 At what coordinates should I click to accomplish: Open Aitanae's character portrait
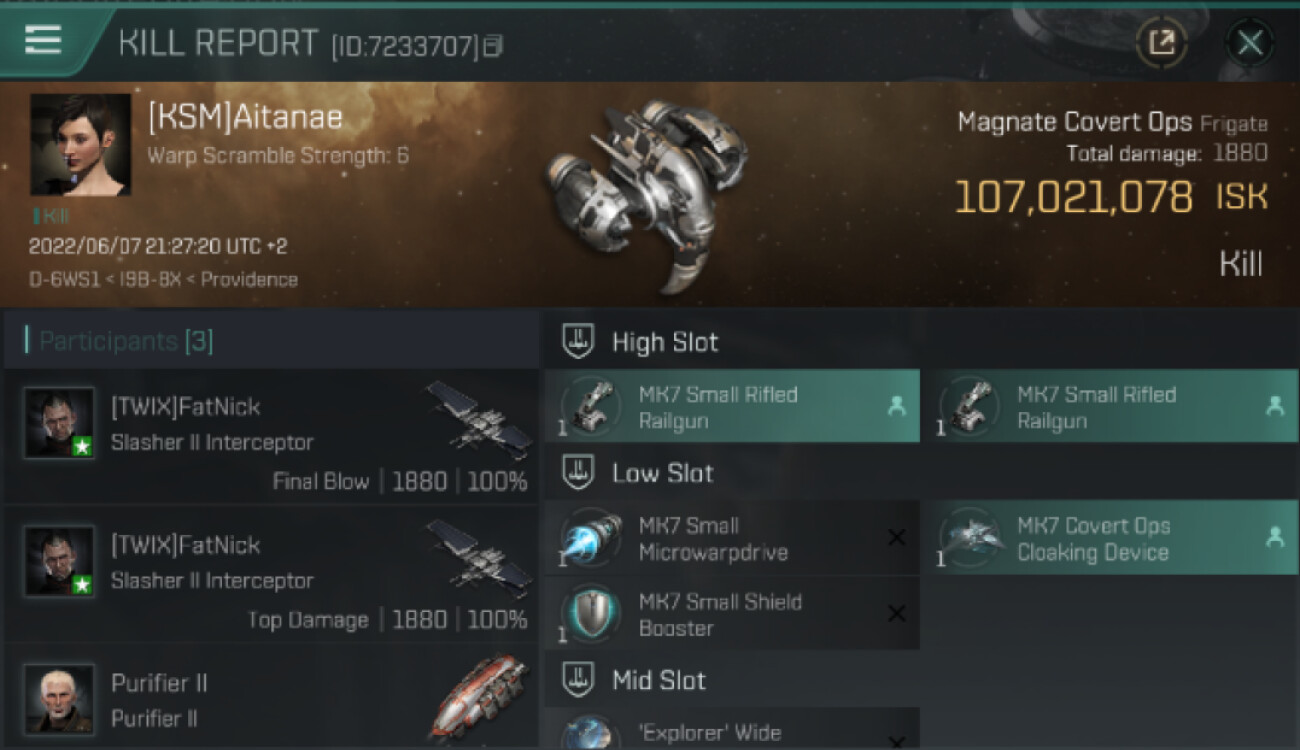coord(81,145)
